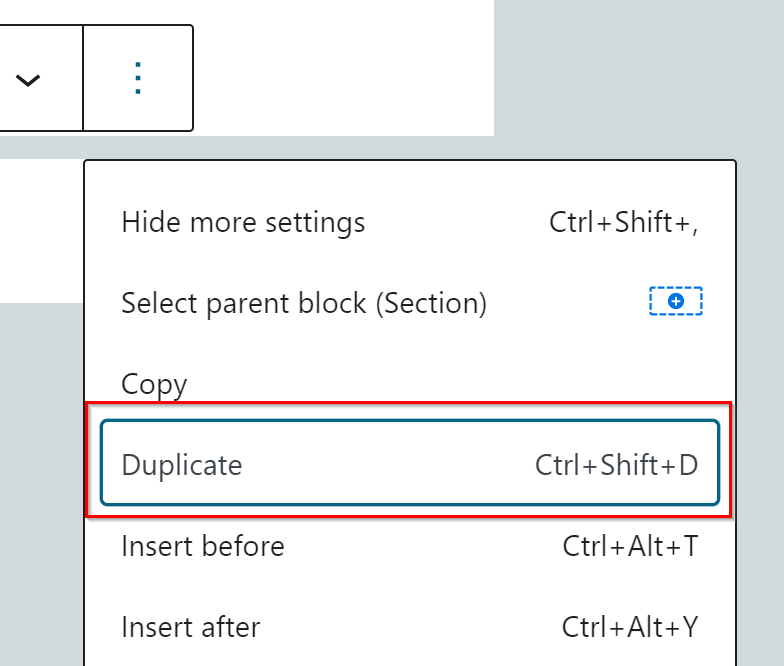The height and width of the screenshot is (666, 784).
Task: Click the Ctrl+Alt+T shortcut hint
Action: pyautogui.click(x=630, y=546)
